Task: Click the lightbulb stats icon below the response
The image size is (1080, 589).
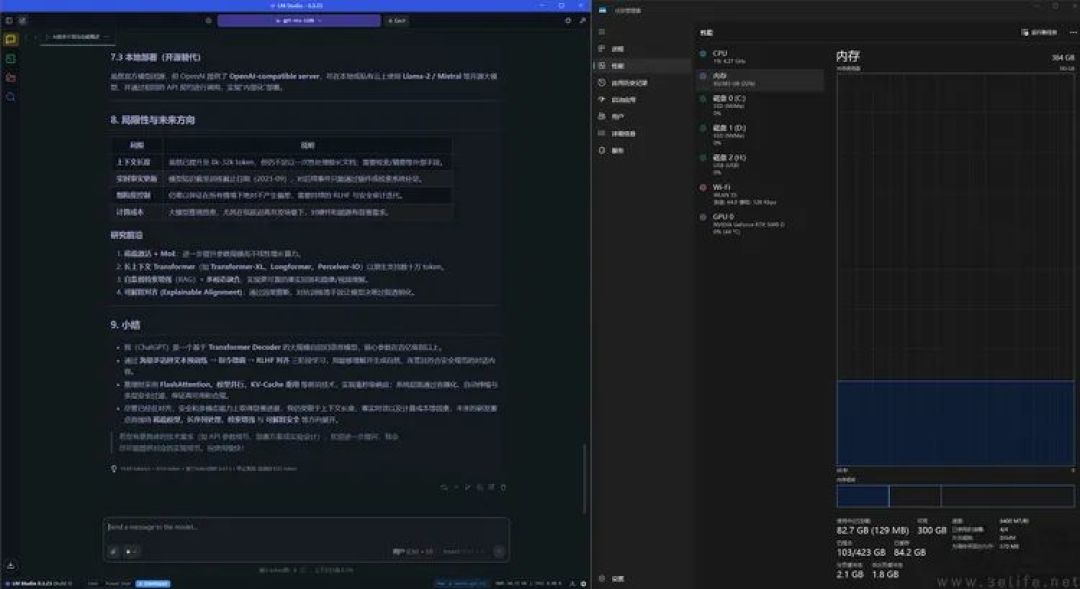Action: point(114,468)
